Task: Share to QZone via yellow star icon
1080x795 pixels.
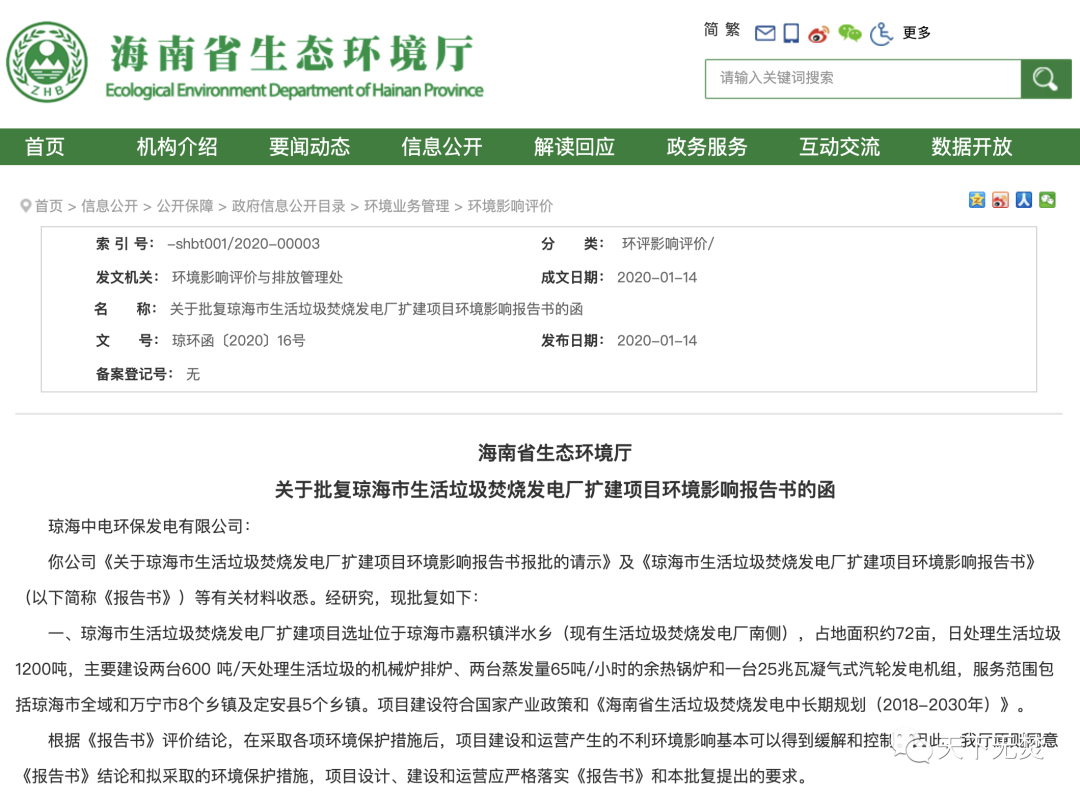Action: point(977,200)
